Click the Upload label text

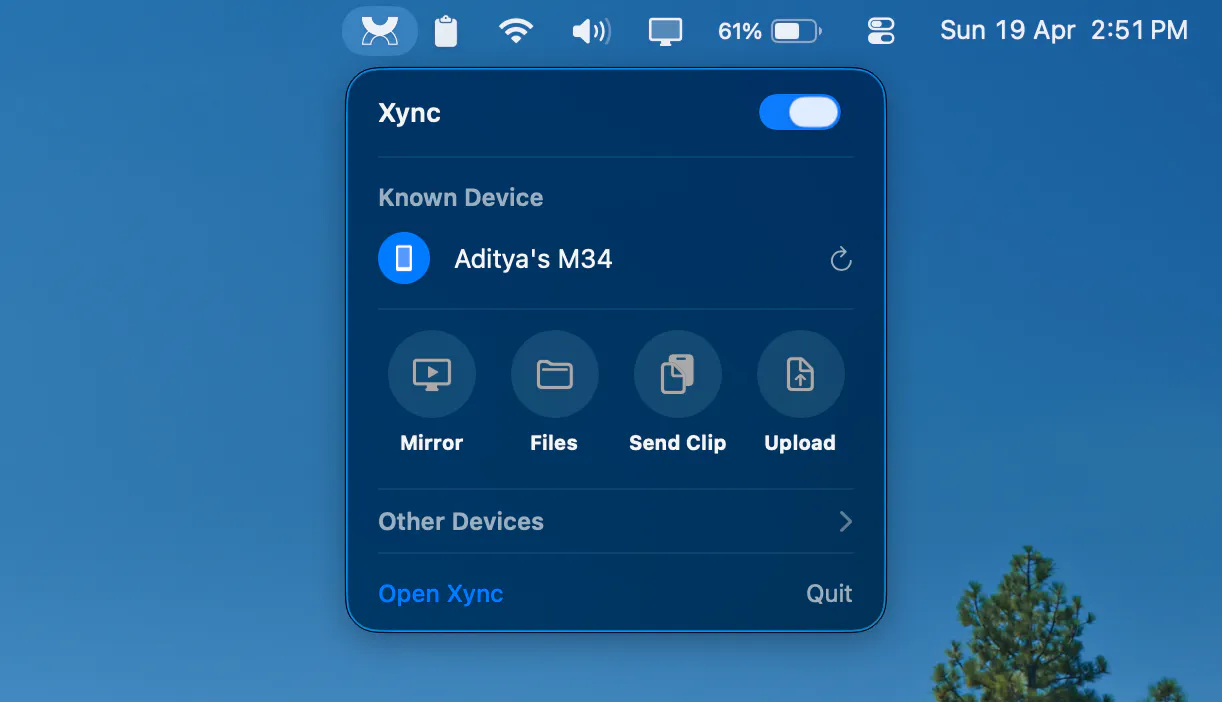[800, 443]
